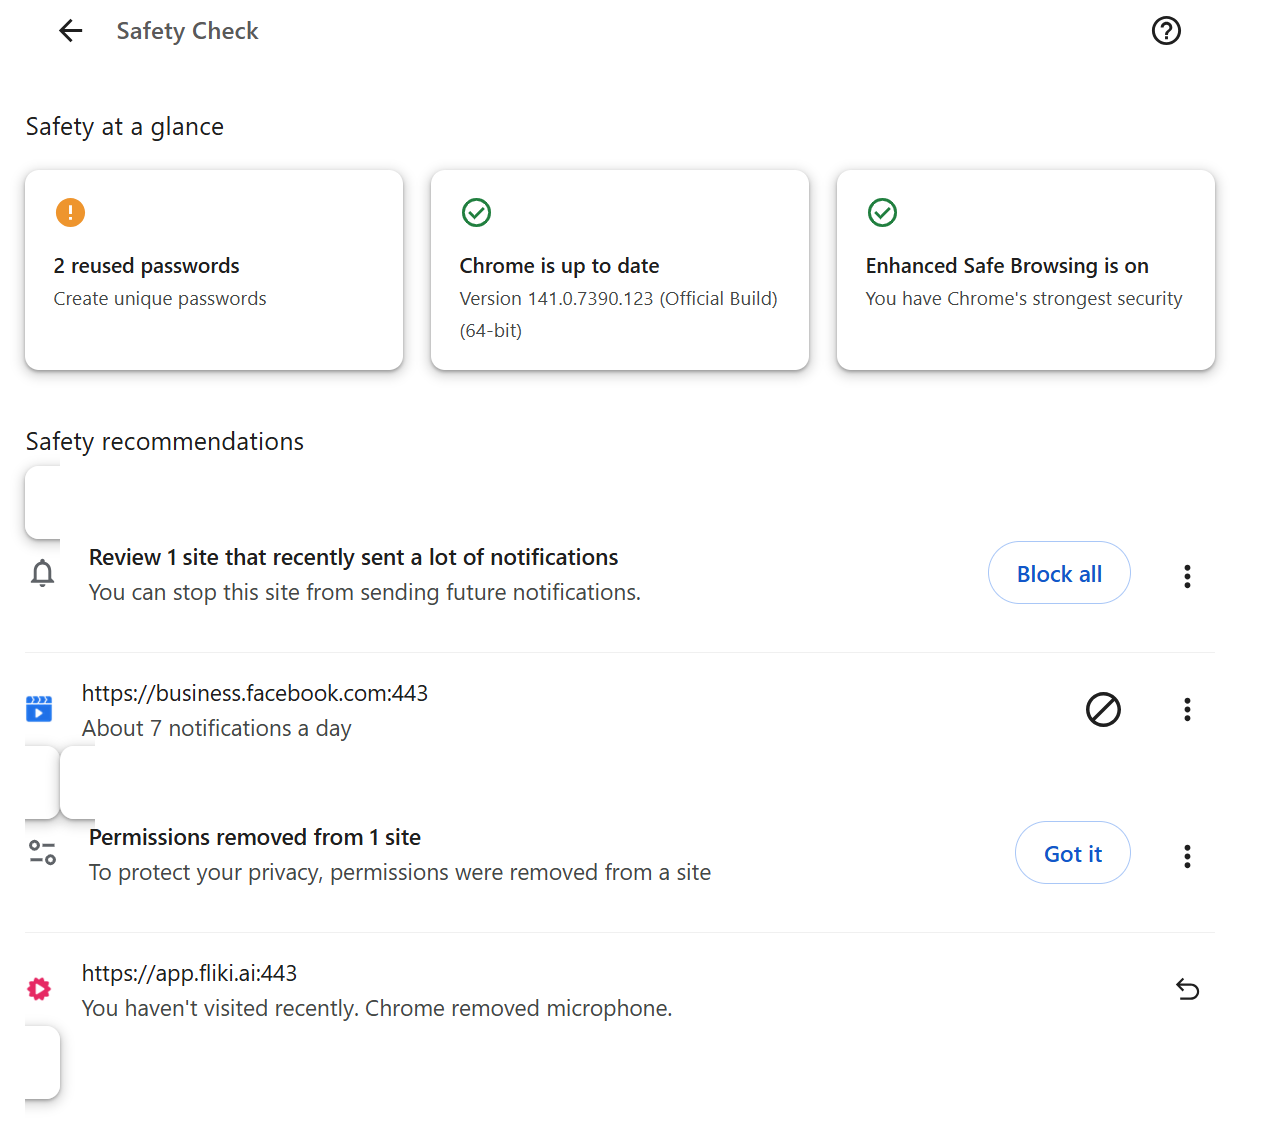The image size is (1269, 1139).
Task: Click the pink app.fliki.ai site icon
Action: click(39, 989)
